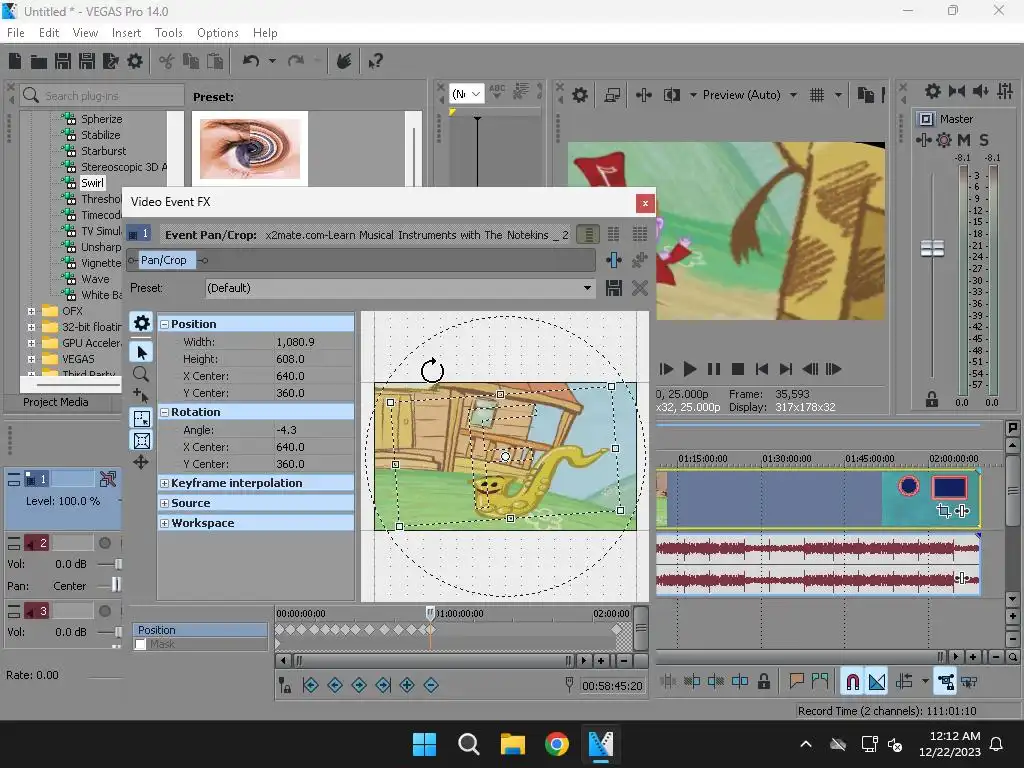Go to previous keyframe

tap(335, 685)
